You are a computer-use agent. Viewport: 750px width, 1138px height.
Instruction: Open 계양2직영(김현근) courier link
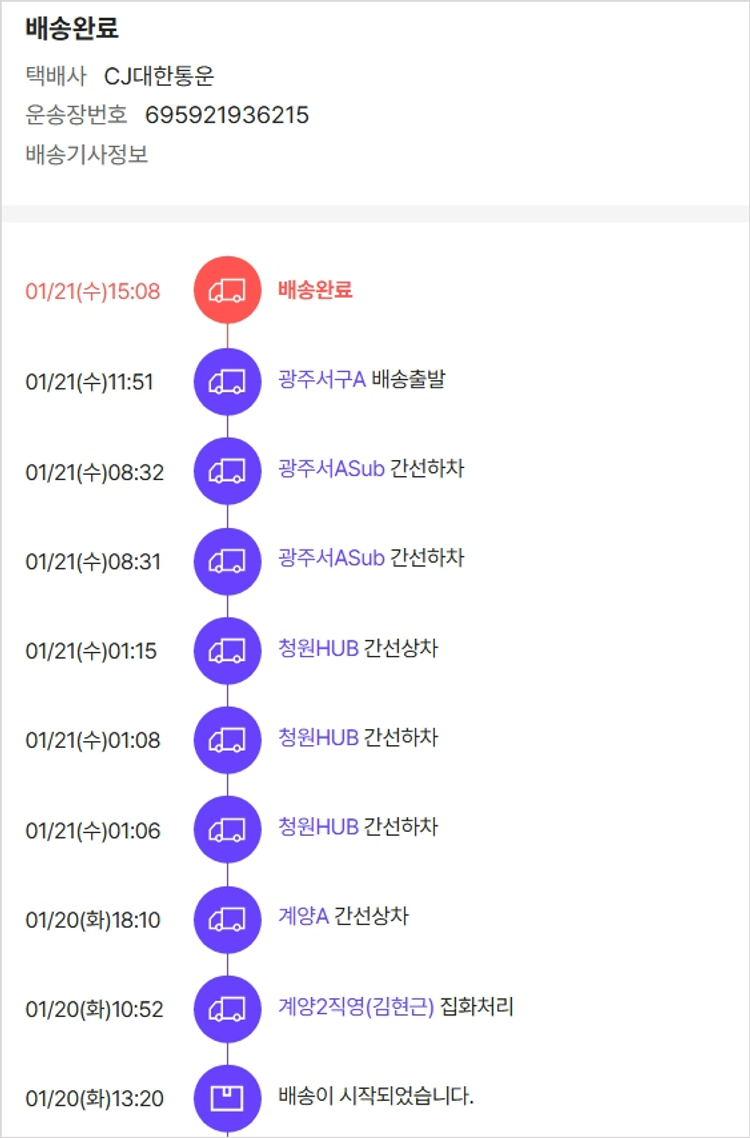(356, 1006)
